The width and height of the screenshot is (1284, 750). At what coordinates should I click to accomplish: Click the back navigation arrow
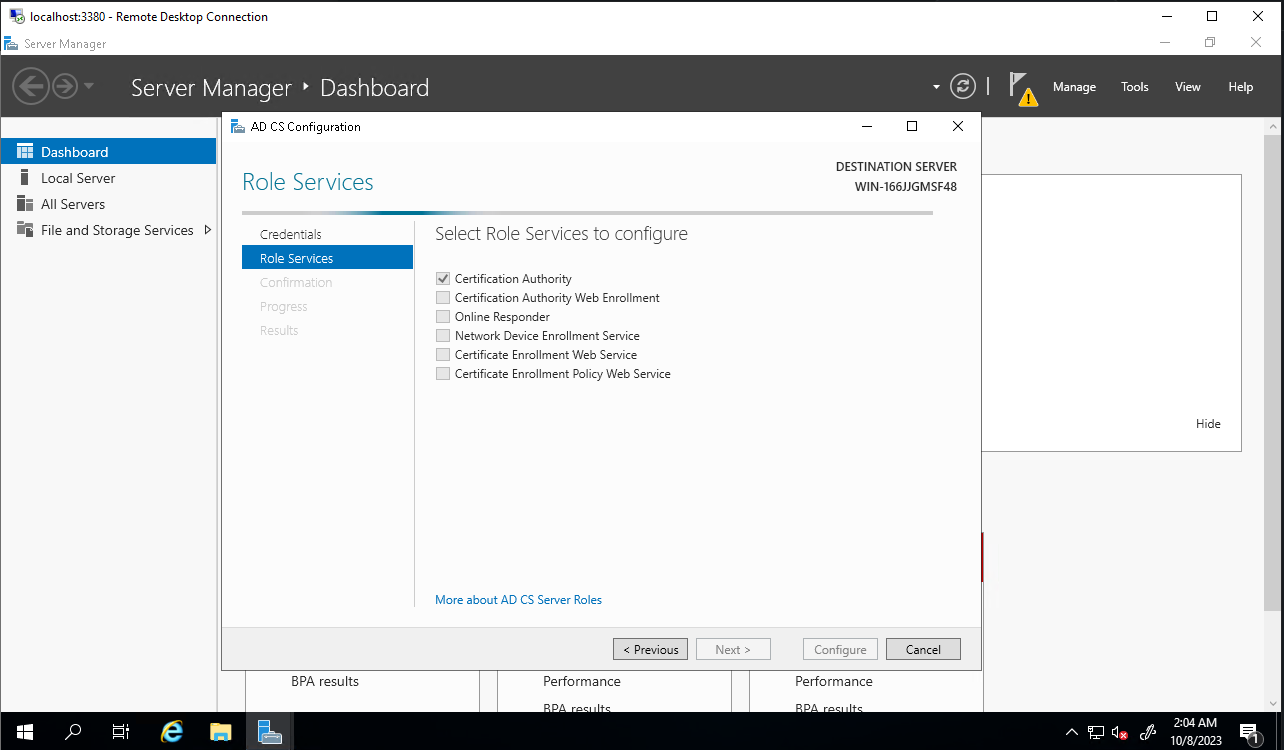[x=30, y=86]
